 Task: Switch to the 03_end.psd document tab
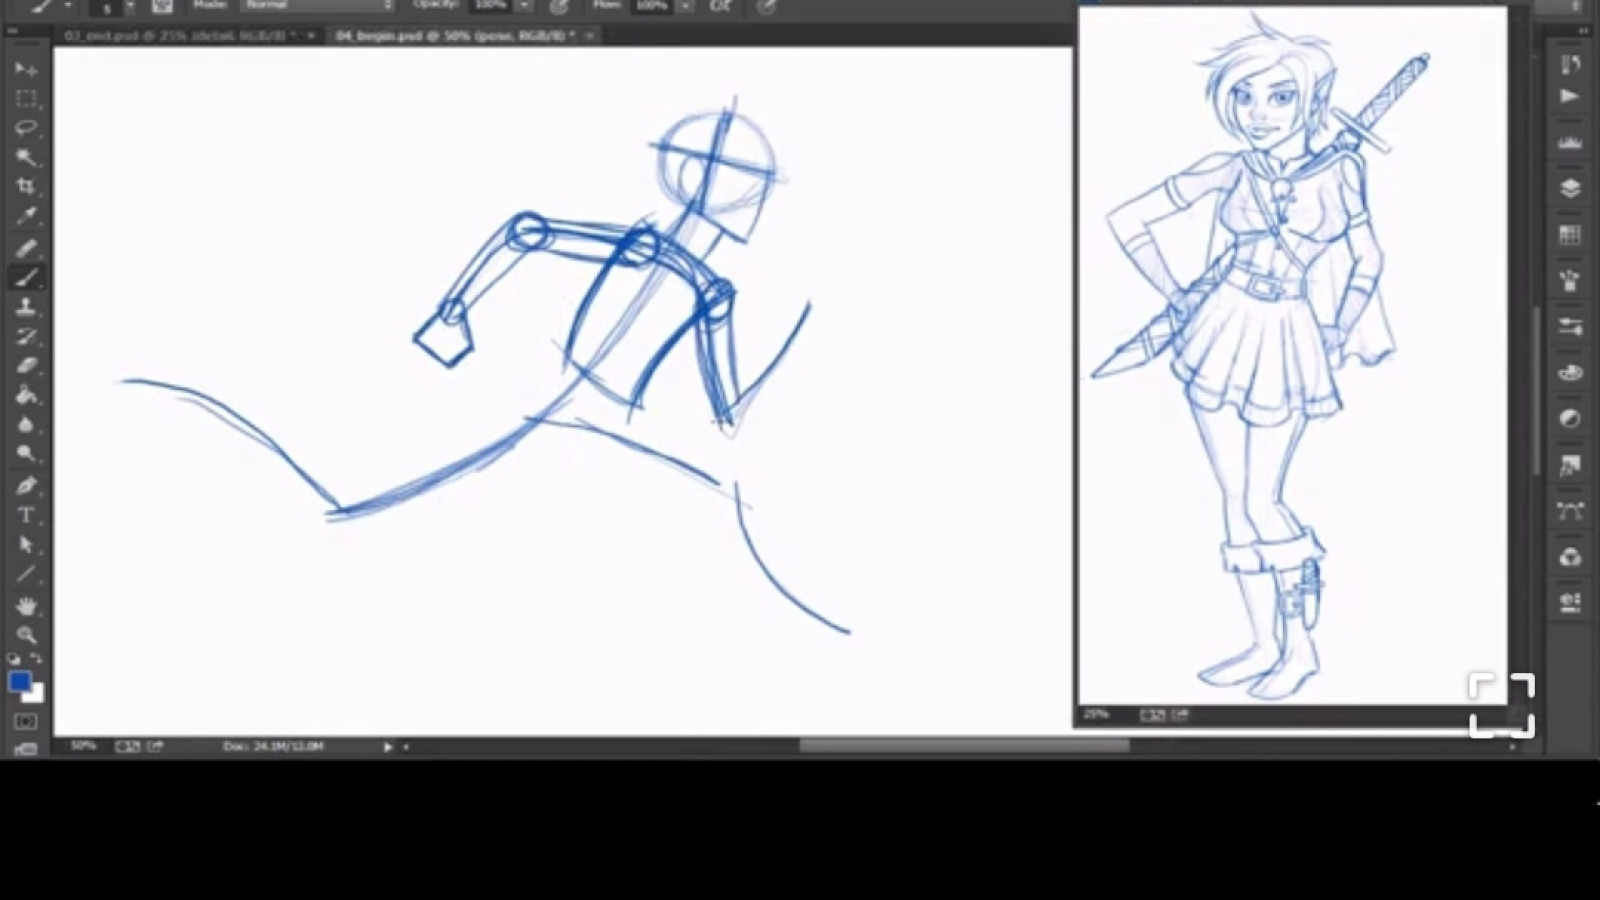point(179,35)
